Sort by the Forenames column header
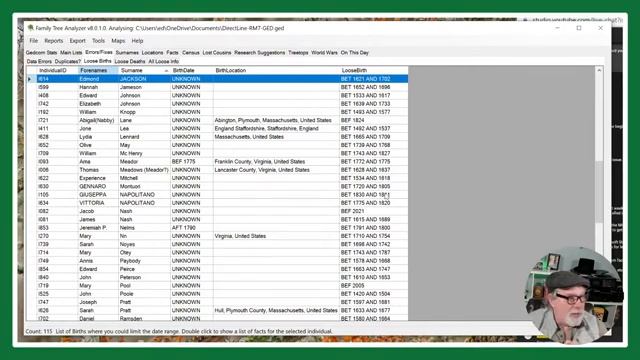The height and width of the screenshot is (360, 640). [98, 70]
